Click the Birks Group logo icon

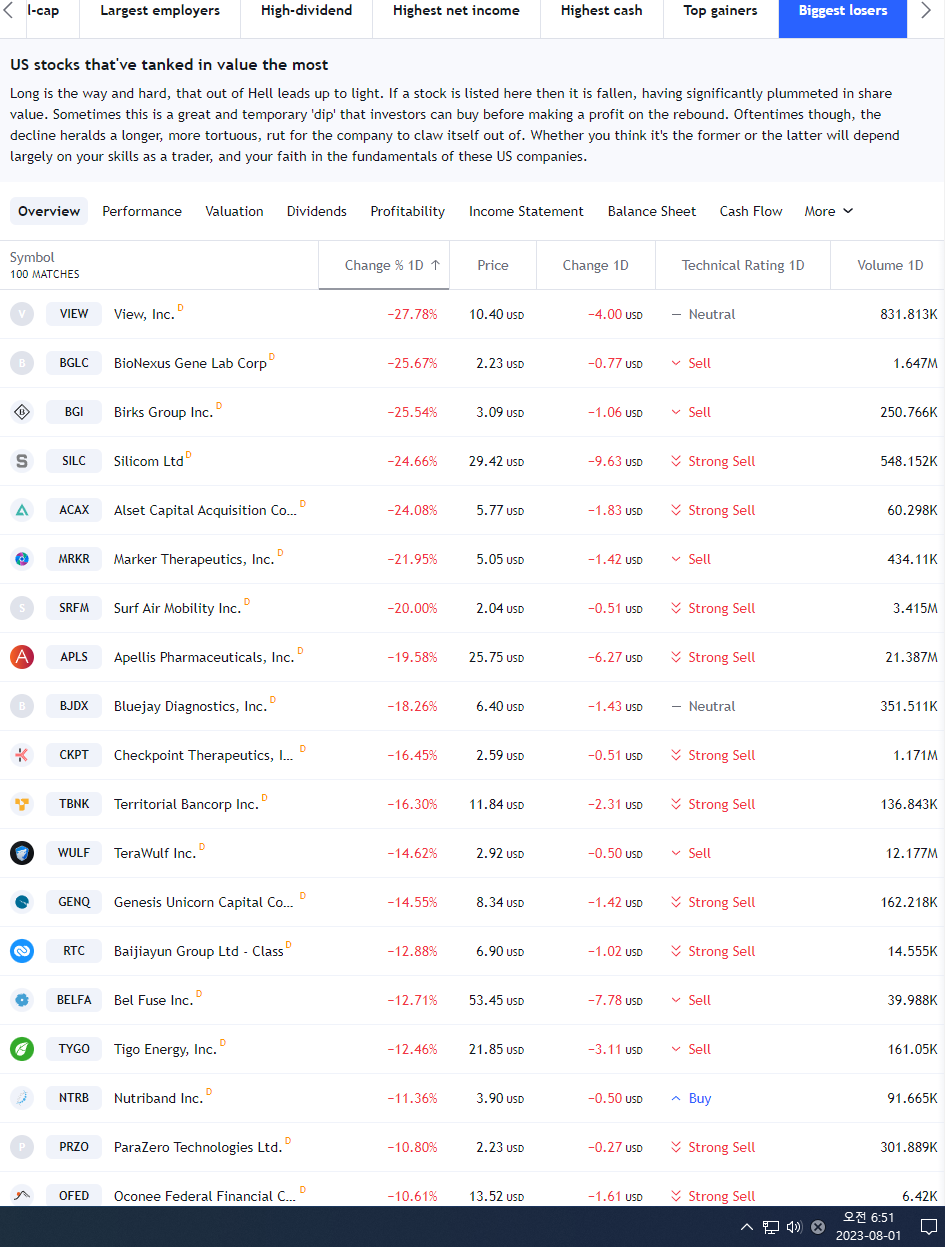[x=22, y=412]
